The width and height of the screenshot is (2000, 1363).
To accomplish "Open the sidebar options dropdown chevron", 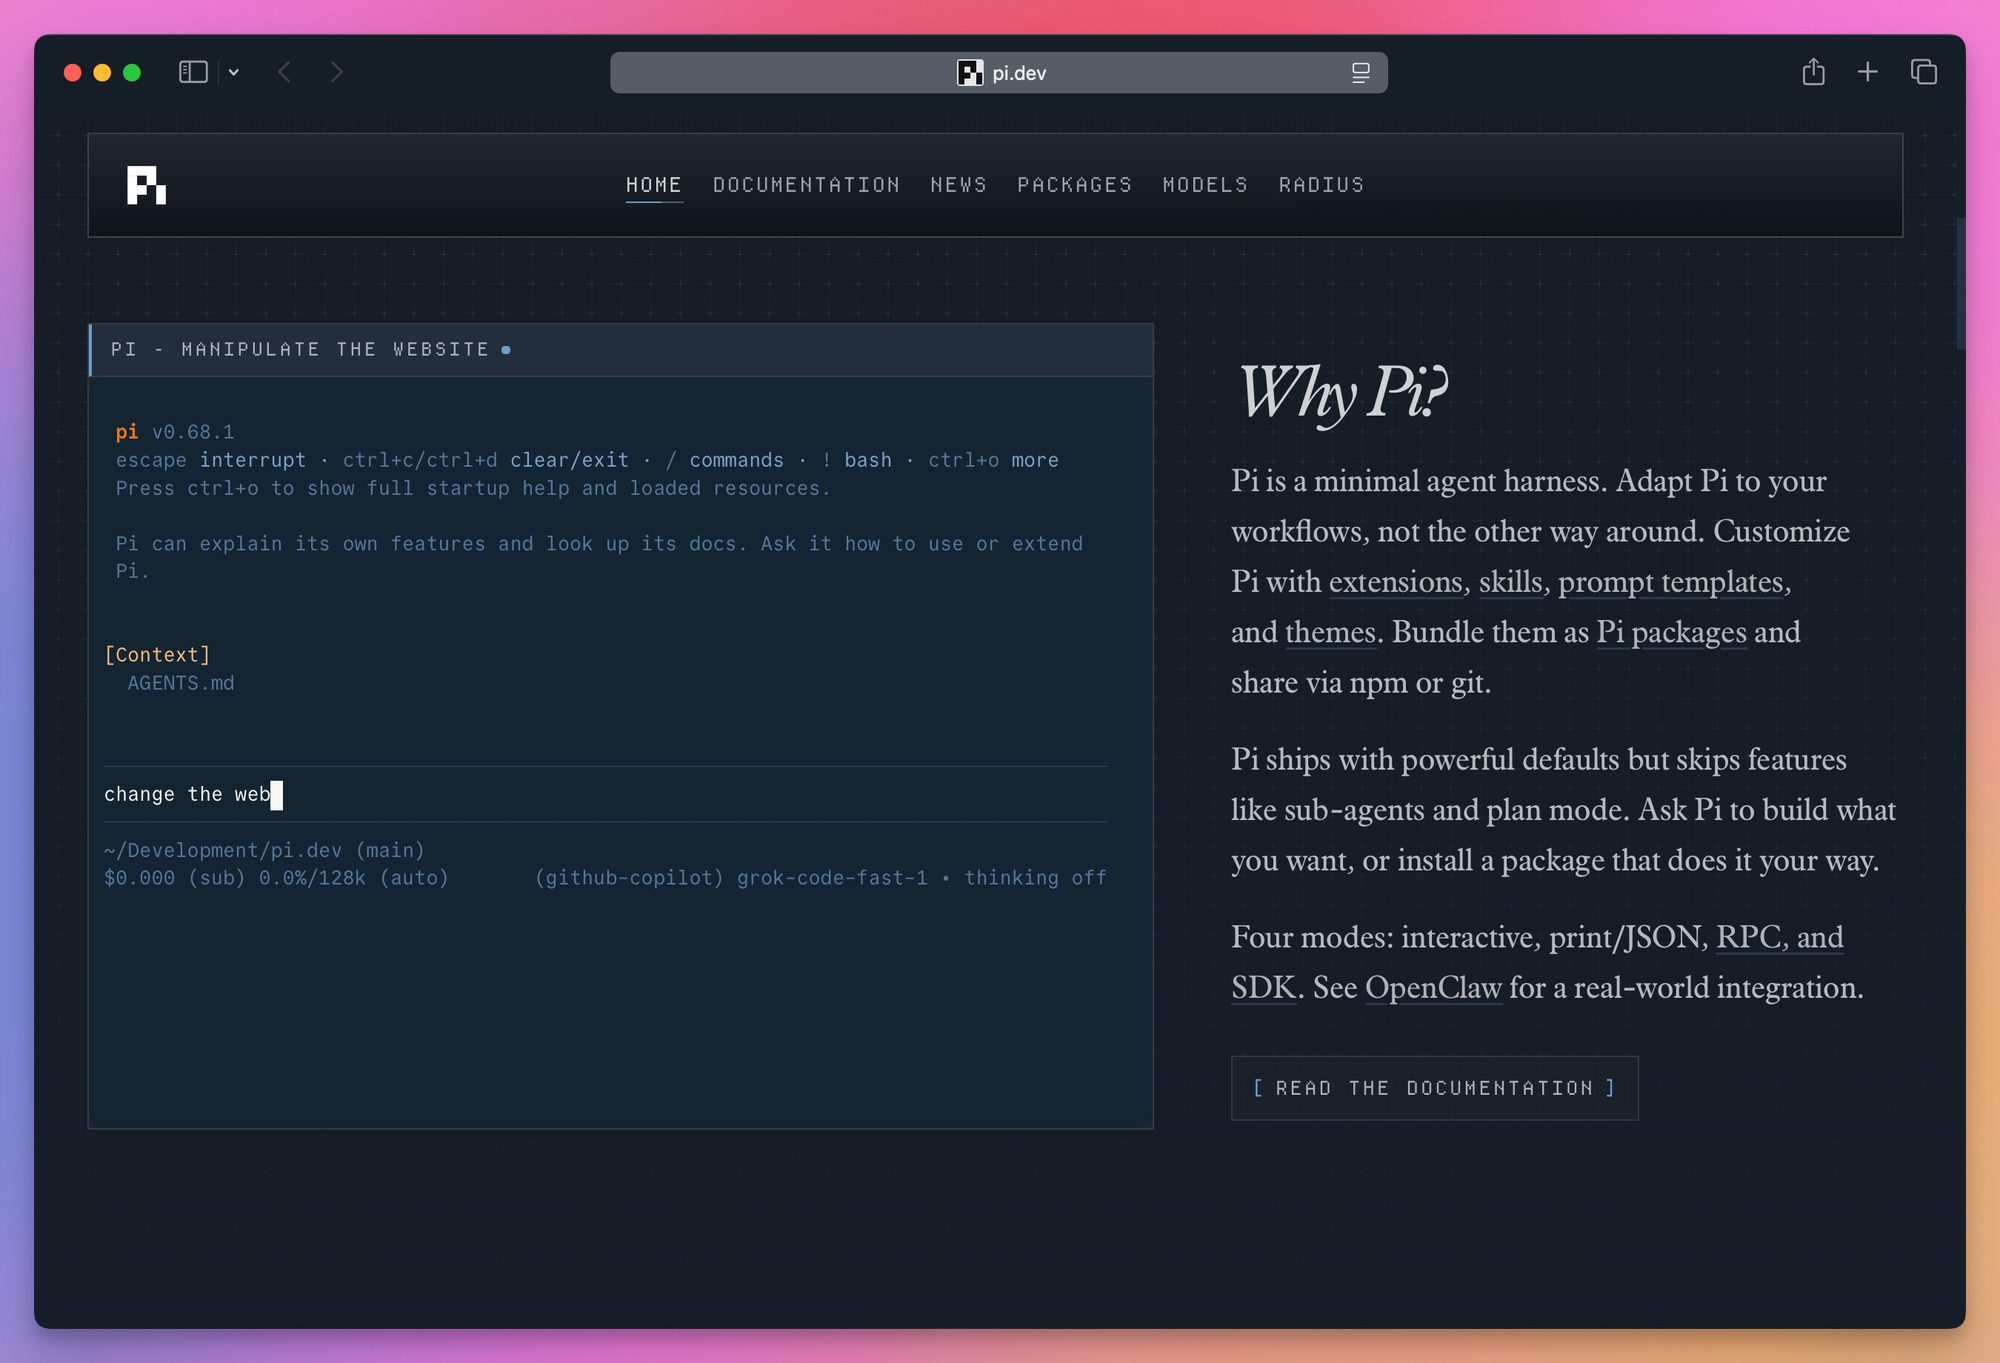I will (234, 72).
